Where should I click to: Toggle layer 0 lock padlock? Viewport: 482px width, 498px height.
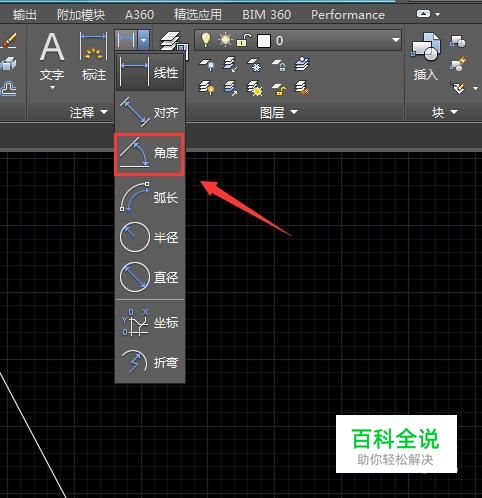click(244, 40)
